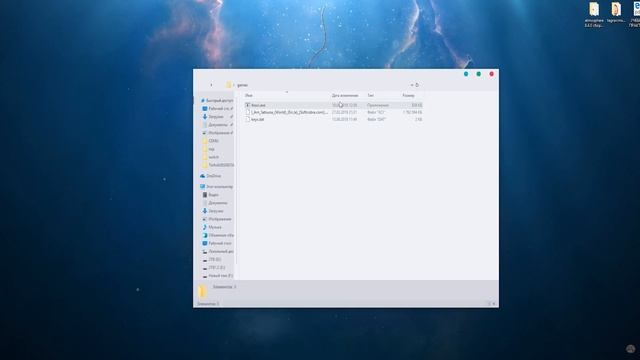Switch to details view using the status bar icon
This screenshot has height=360, width=640.
tap(489, 304)
